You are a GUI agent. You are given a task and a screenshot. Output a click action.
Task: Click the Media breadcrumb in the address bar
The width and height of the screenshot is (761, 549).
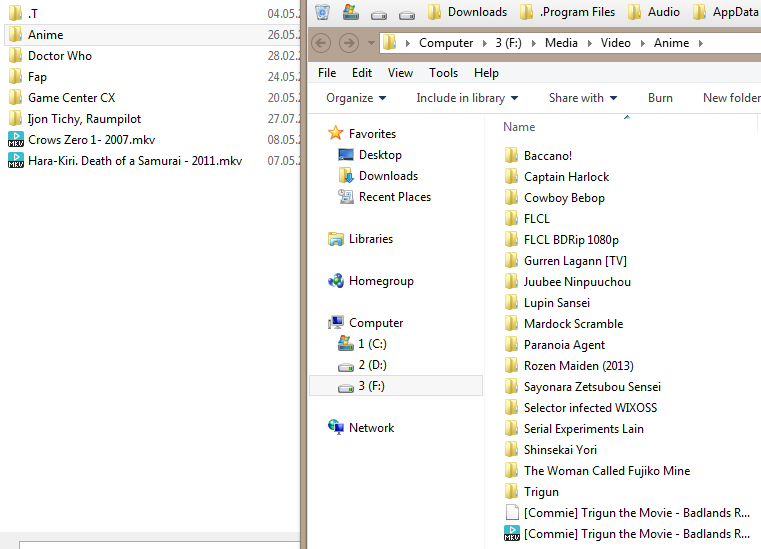(x=561, y=43)
